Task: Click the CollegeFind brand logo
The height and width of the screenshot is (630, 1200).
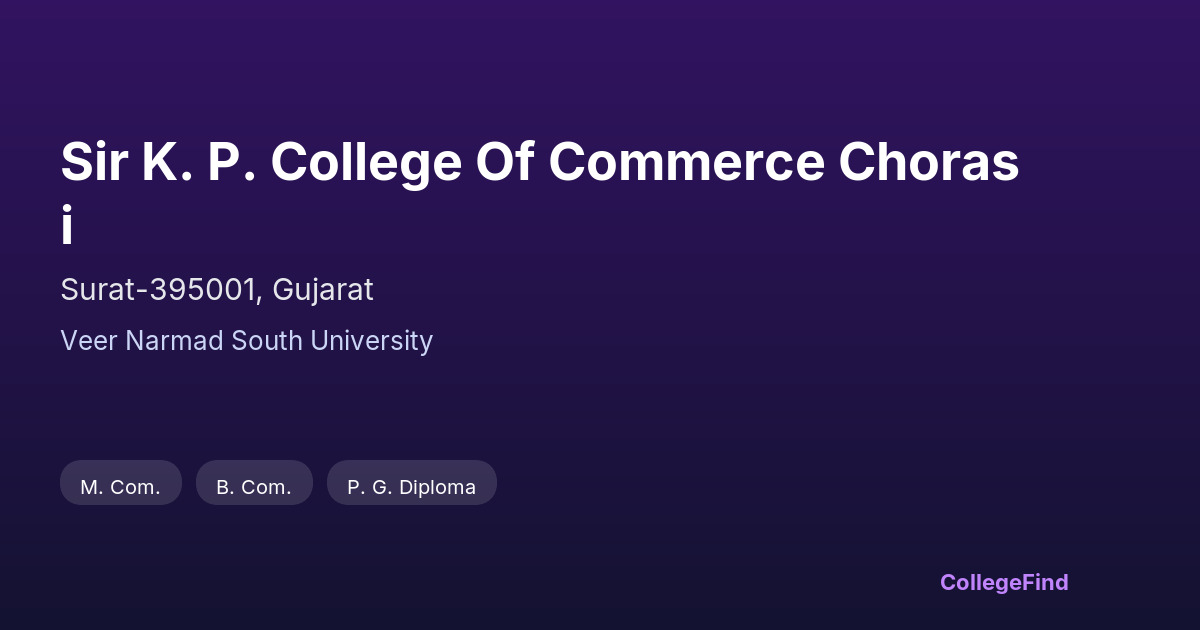Action: pos(1004,582)
